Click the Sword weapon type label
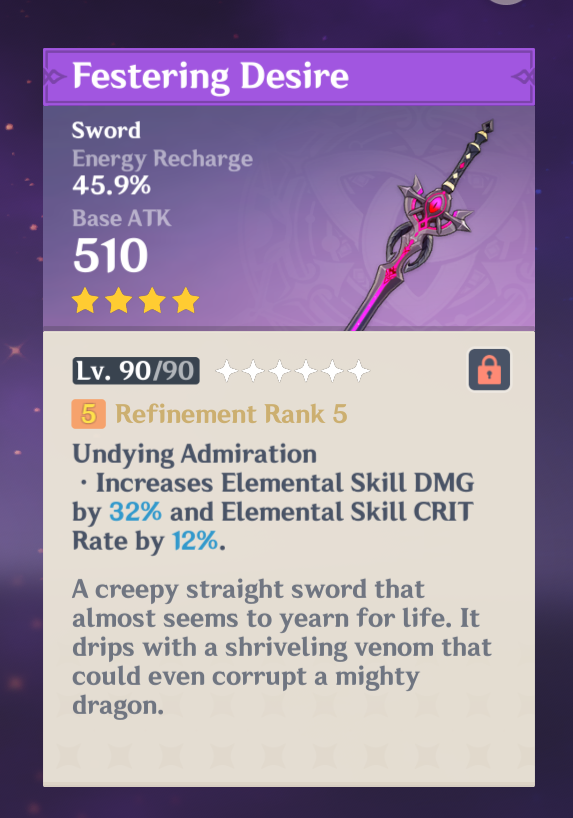The height and width of the screenshot is (818, 573). pos(106,130)
